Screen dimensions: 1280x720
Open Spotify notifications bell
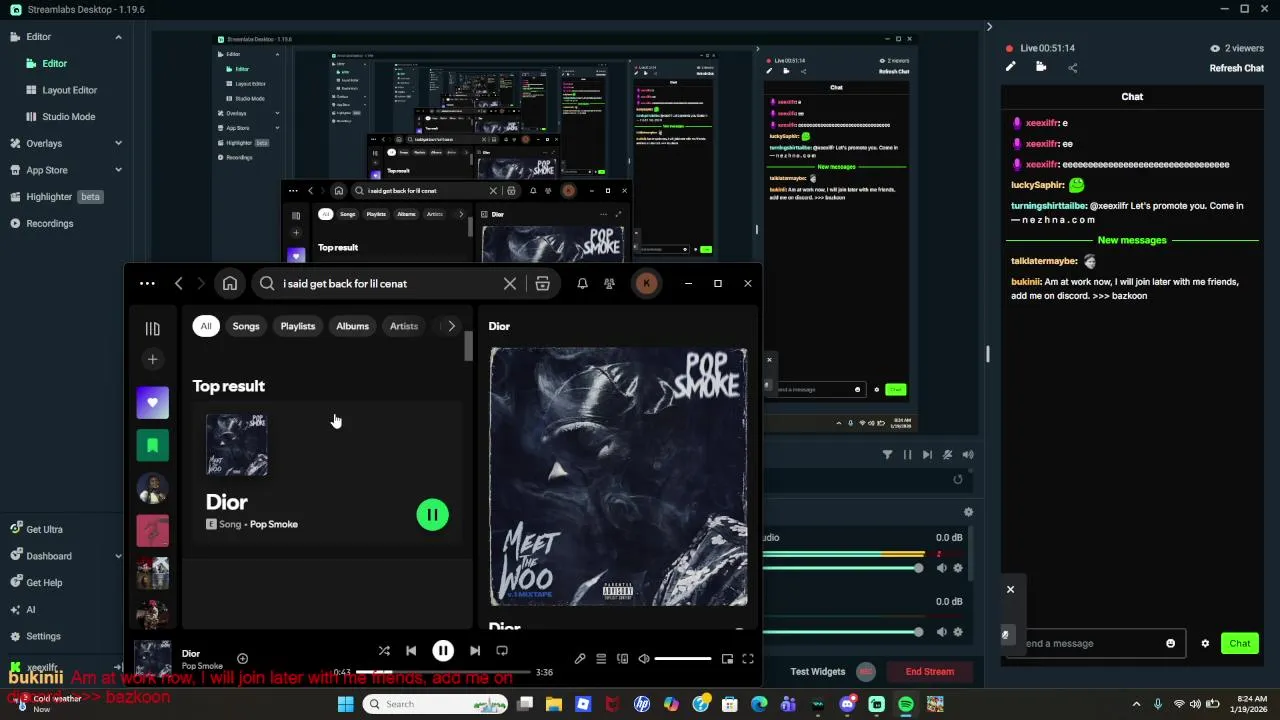(582, 284)
